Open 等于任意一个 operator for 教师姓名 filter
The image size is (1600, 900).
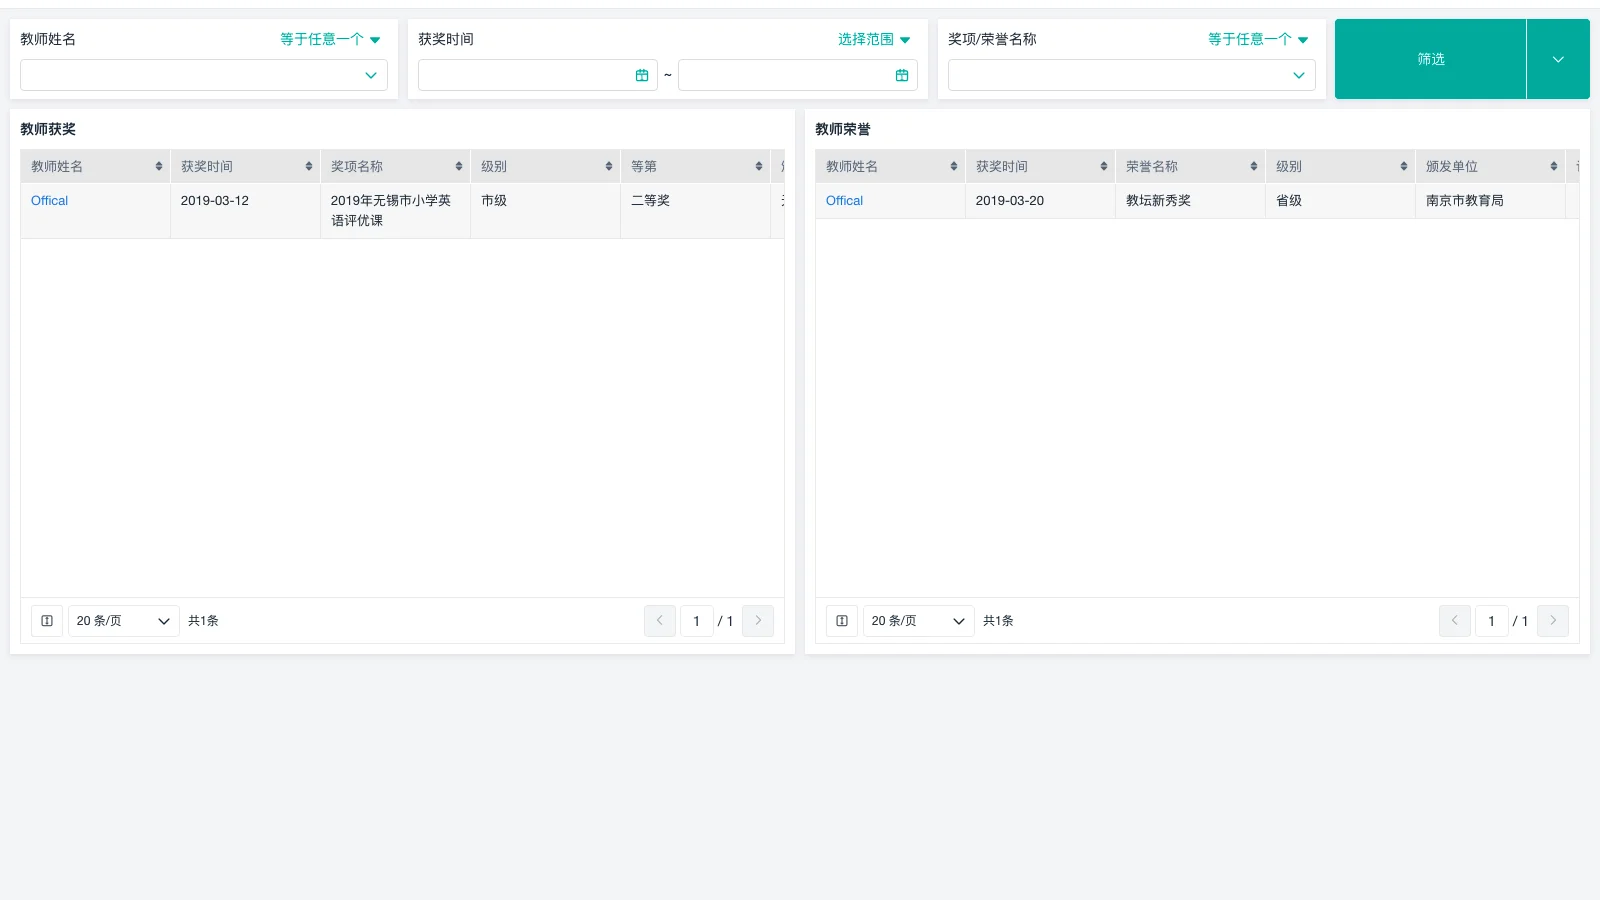click(330, 39)
